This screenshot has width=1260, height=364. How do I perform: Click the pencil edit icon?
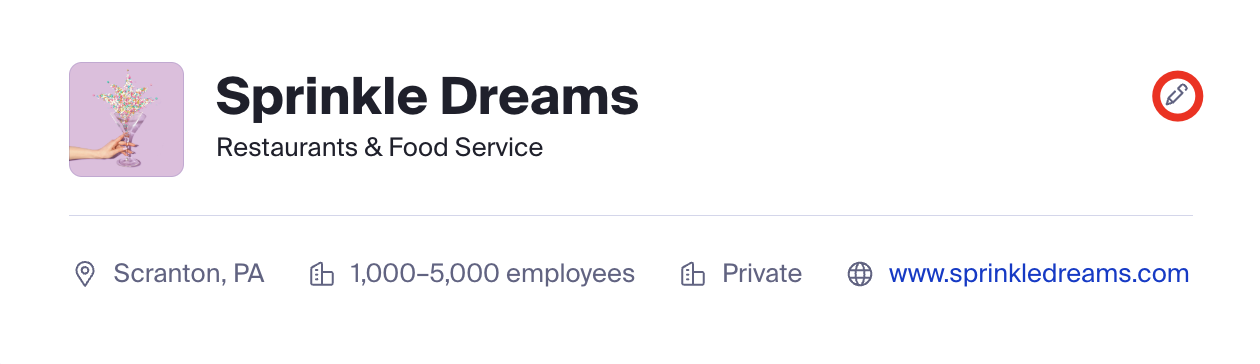click(x=1177, y=97)
